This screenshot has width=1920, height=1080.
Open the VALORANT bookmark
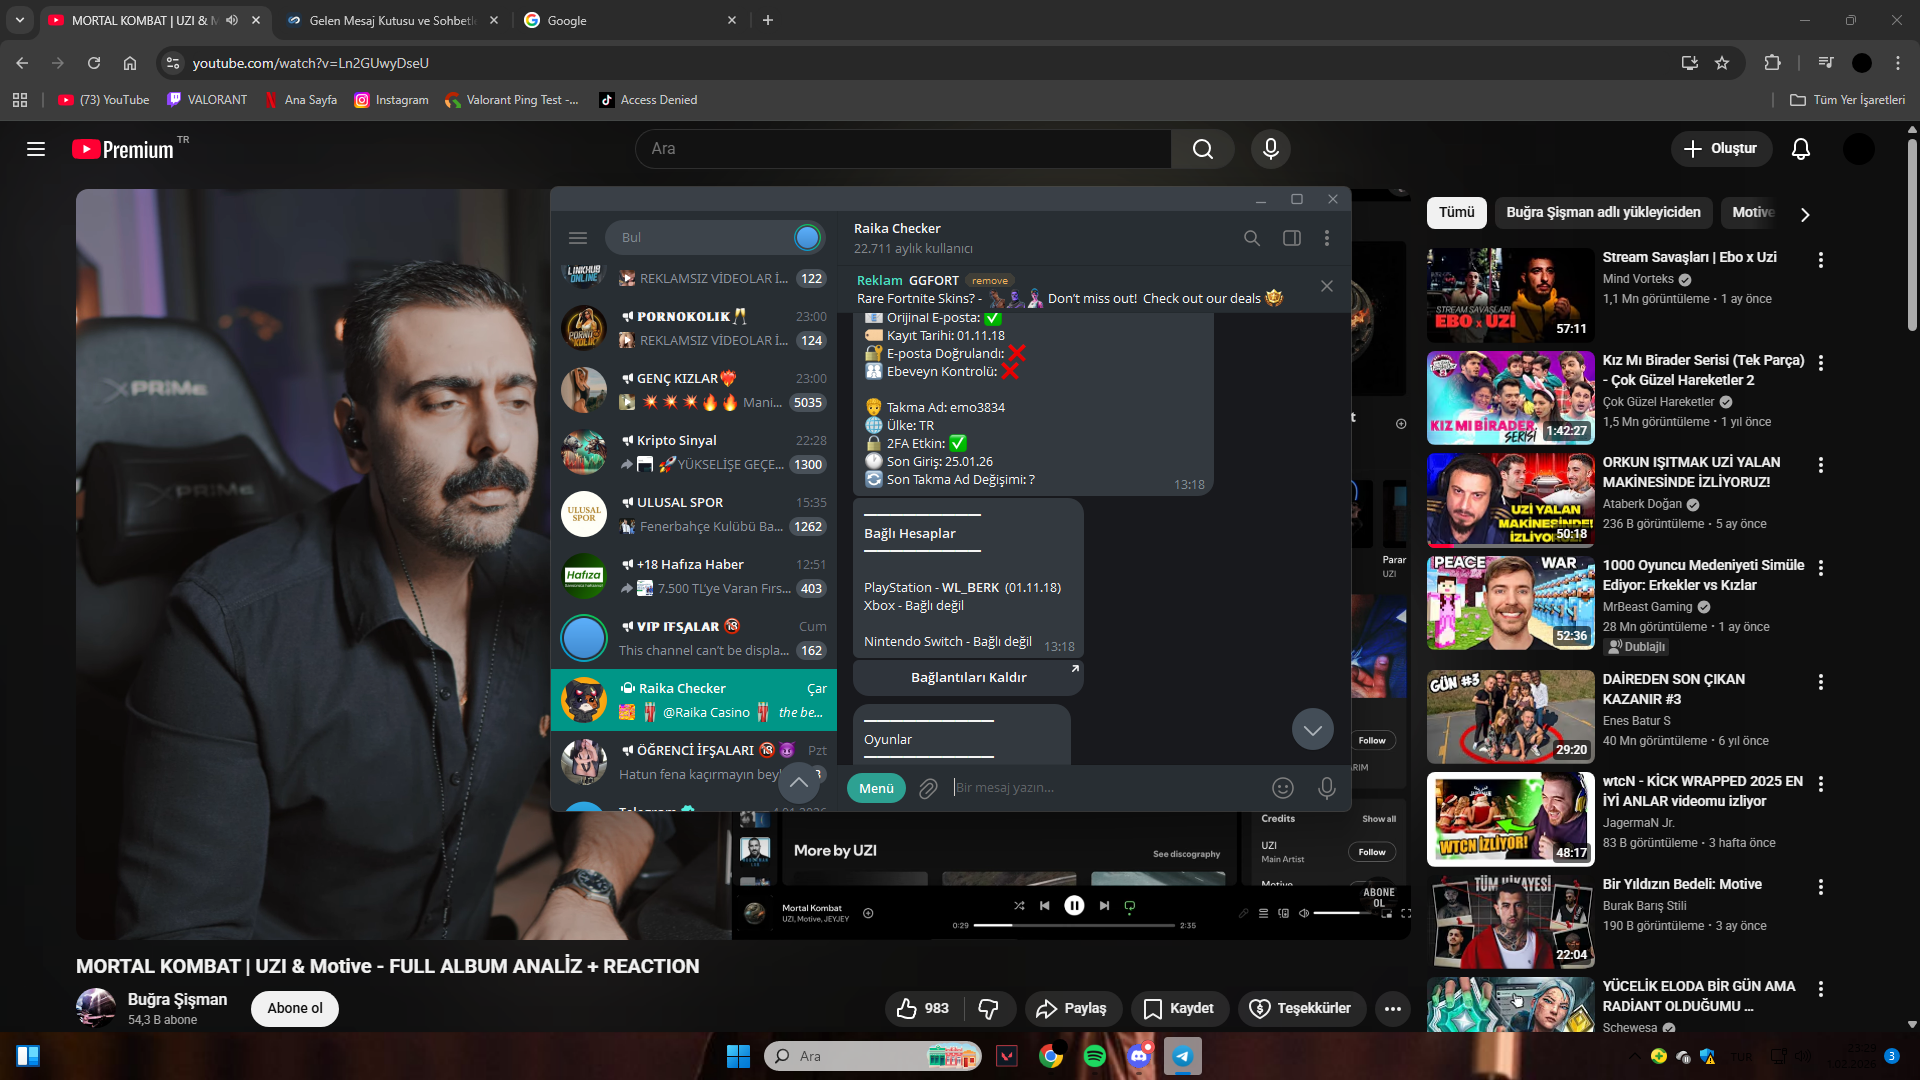click(x=207, y=100)
